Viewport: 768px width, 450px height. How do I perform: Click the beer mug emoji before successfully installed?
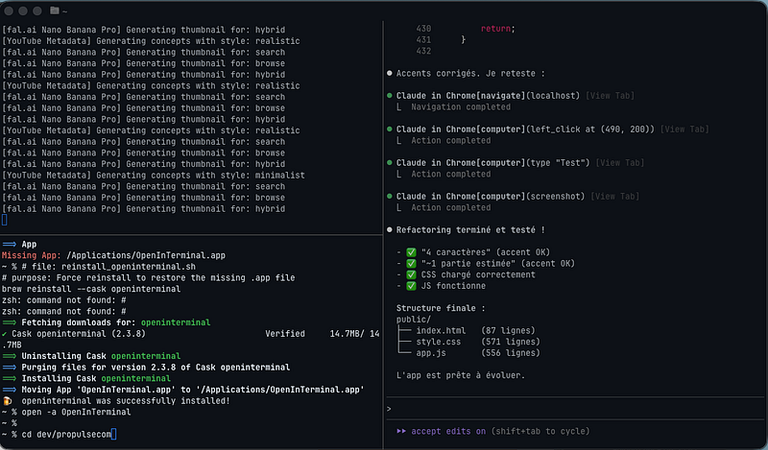pos(7,401)
